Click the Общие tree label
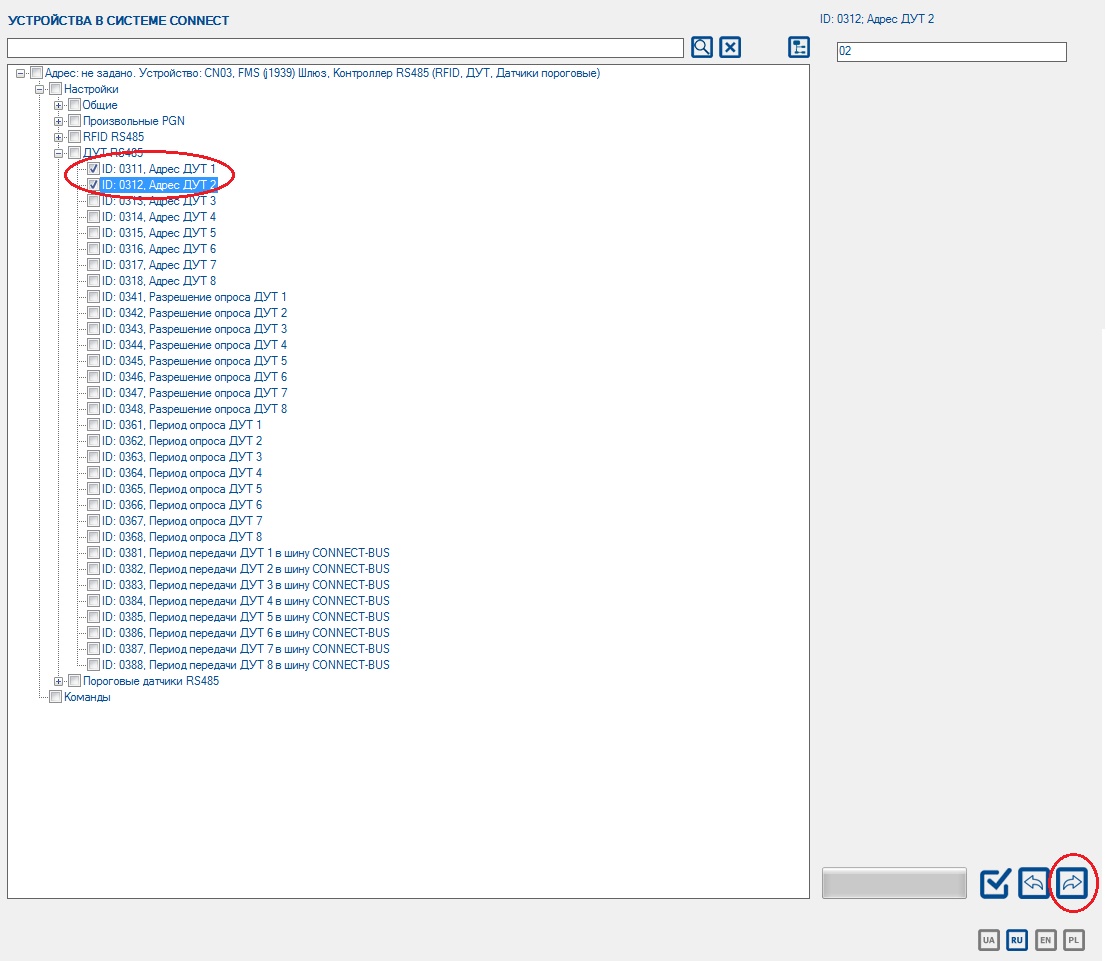 100,105
